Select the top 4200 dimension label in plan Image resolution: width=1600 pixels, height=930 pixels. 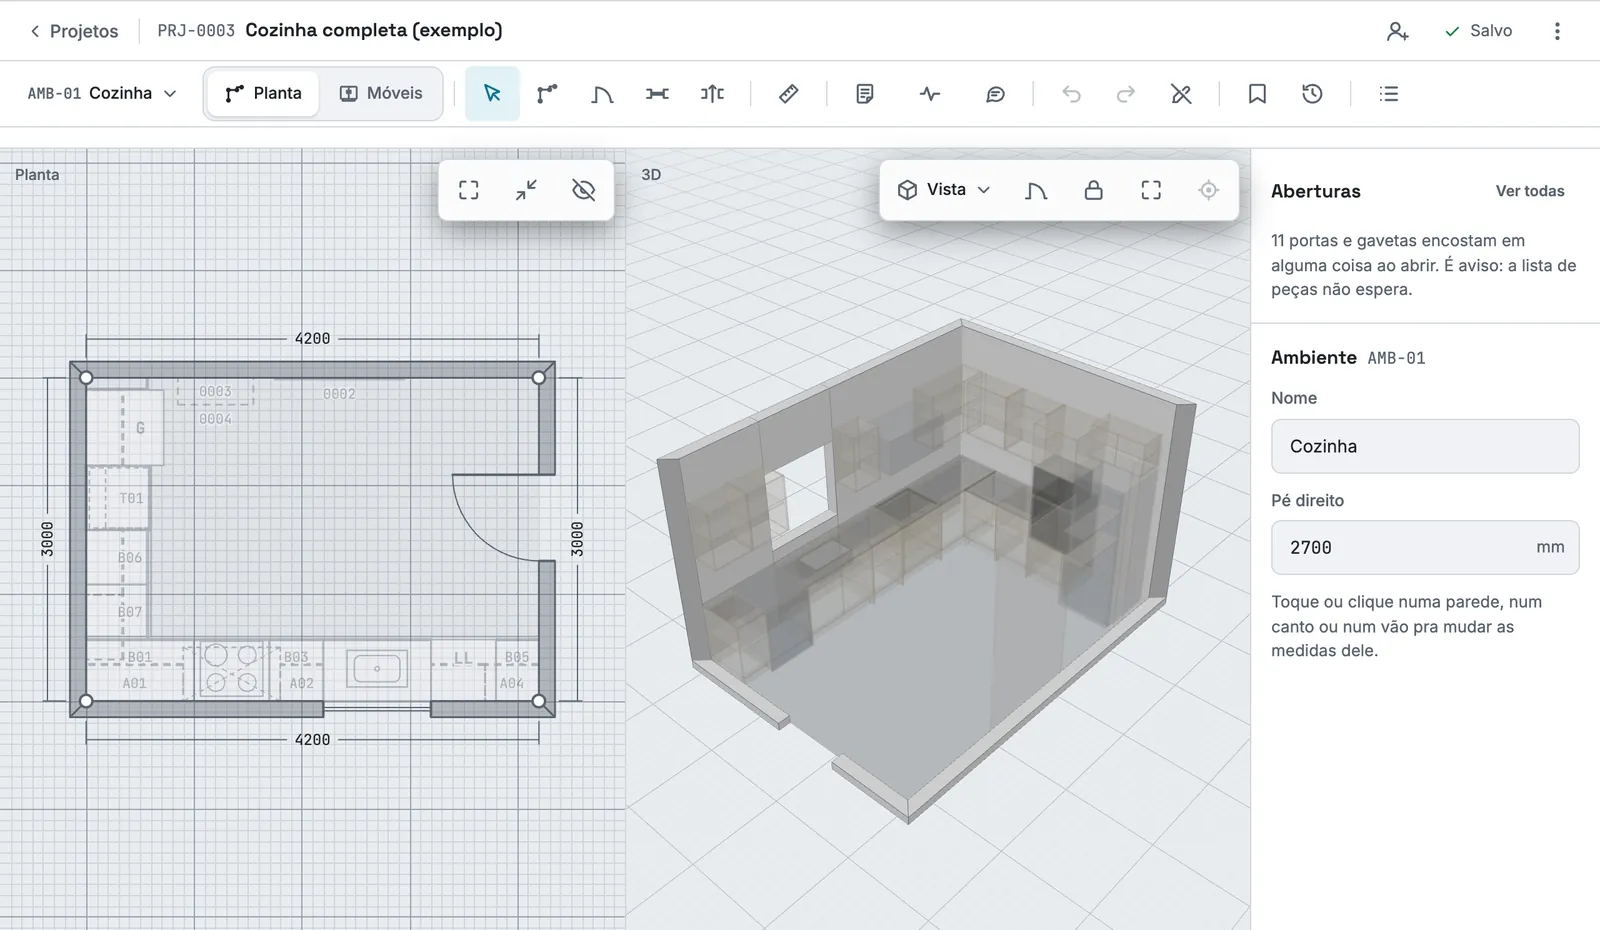tap(312, 338)
